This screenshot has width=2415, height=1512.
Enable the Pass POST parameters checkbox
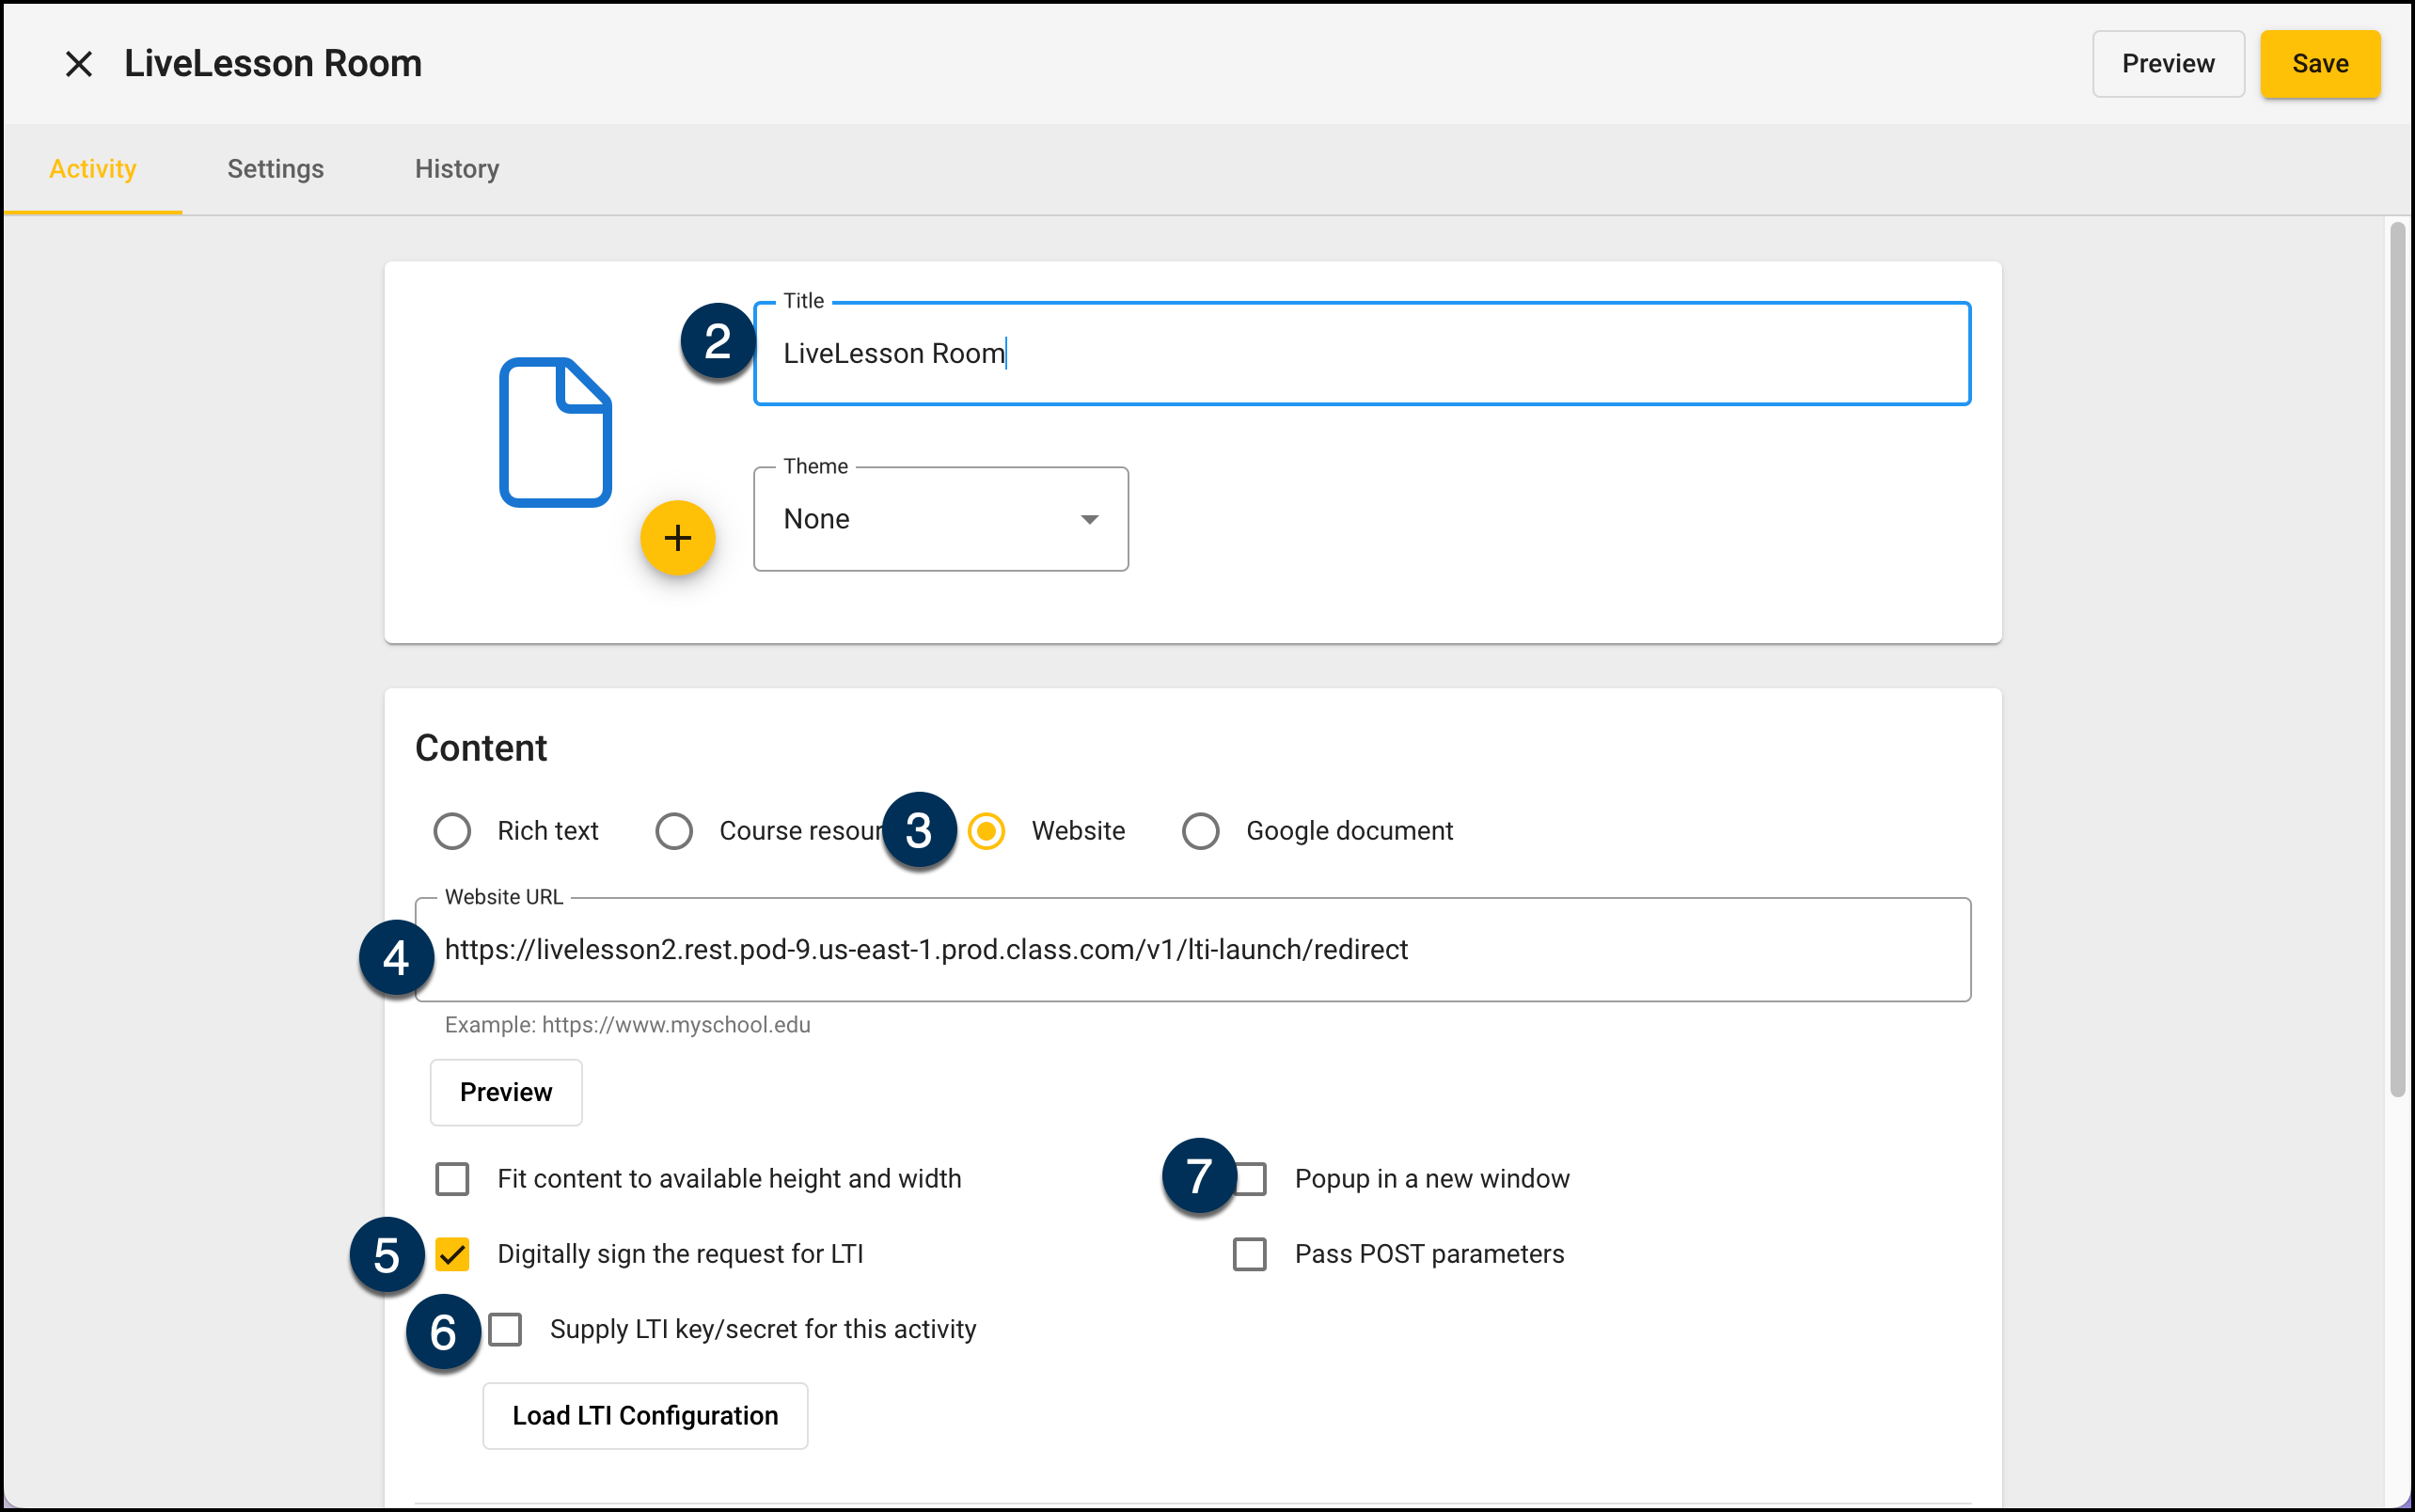(1249, 1254)
